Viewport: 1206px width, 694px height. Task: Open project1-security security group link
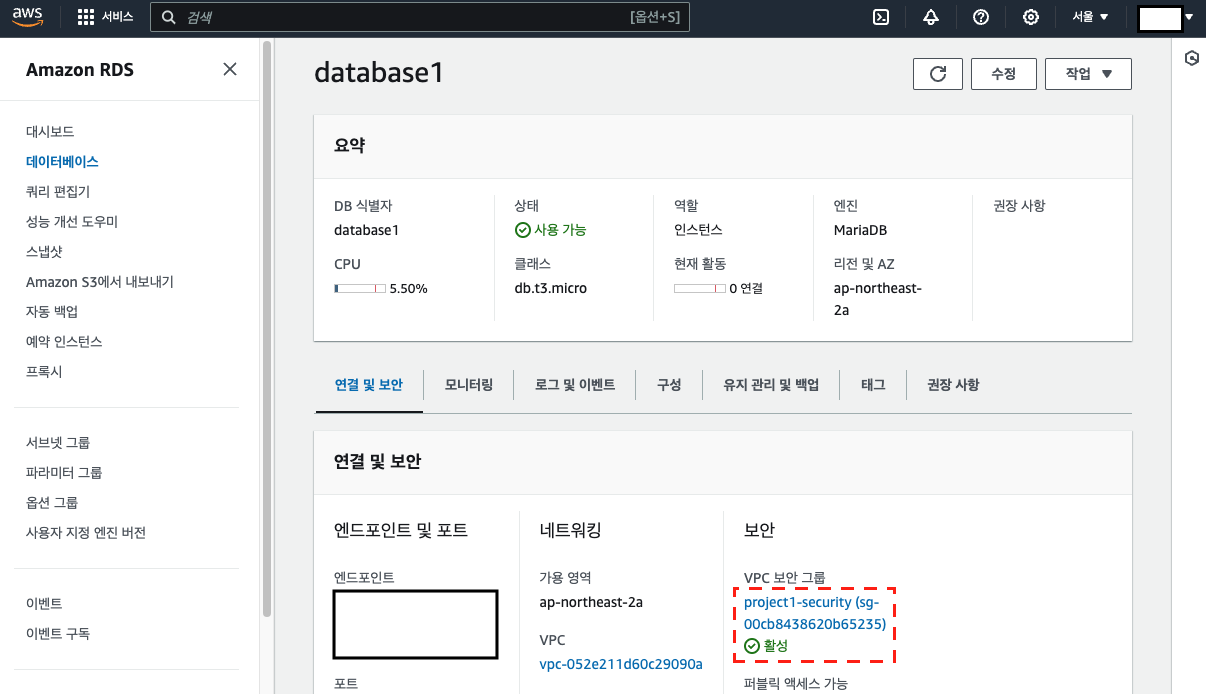[815, 613]
